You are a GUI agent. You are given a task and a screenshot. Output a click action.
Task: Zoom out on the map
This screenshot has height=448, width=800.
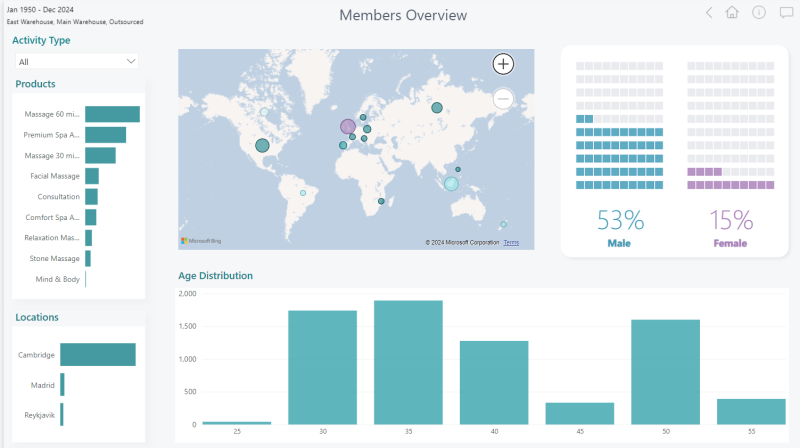tap(503, 99)
